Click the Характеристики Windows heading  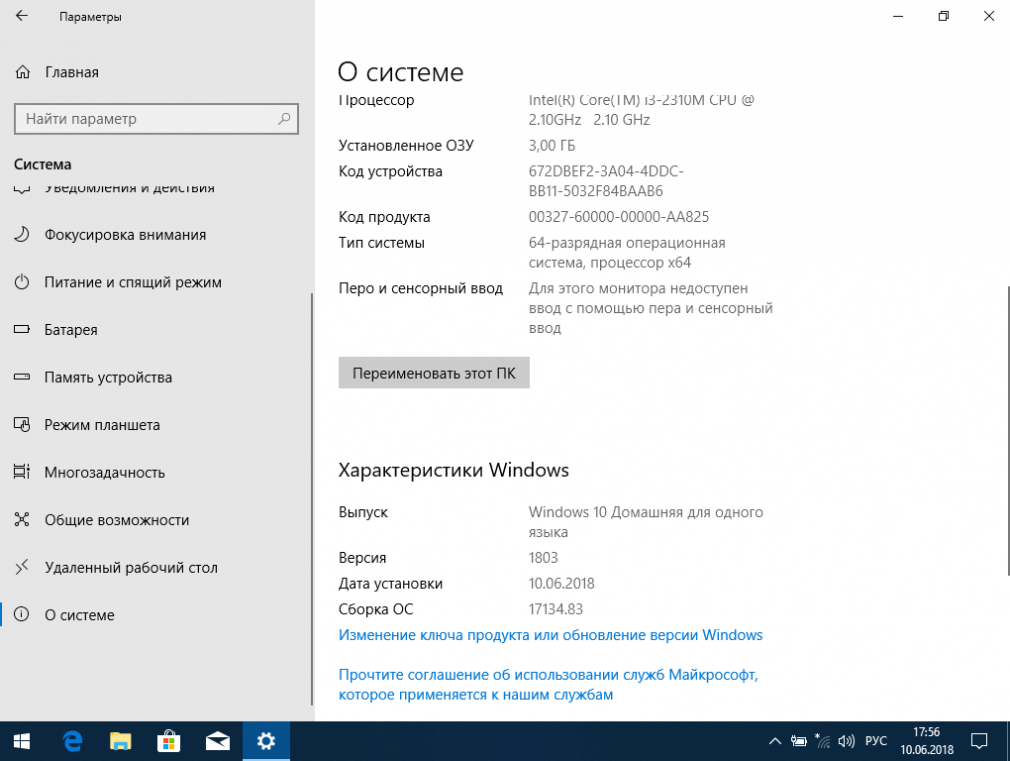453,470
